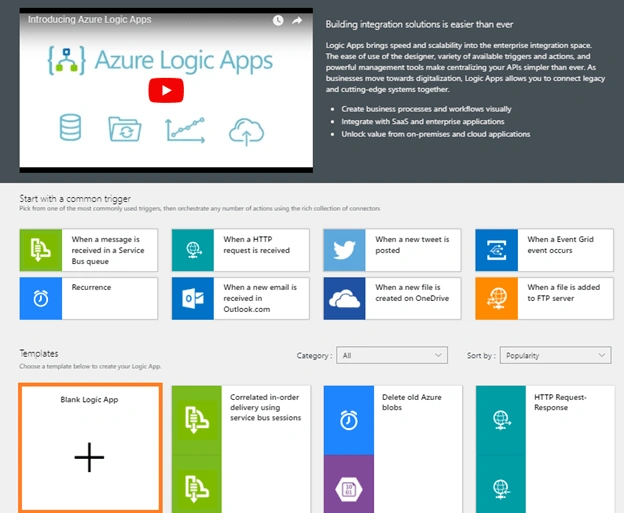The image size is (624, 513).
Task: Click the Event Grid trigger icon
Action: pyautogui.click(x=497, y=250)
